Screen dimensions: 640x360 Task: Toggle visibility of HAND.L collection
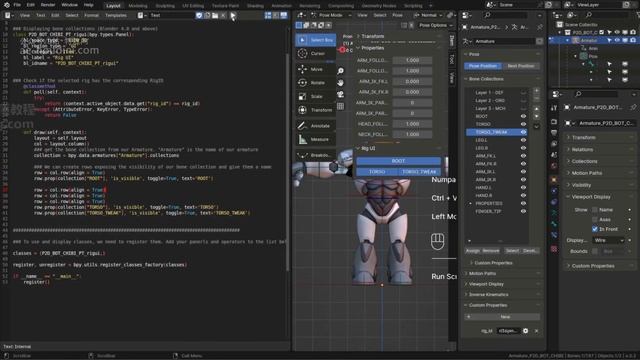[523, 188]
